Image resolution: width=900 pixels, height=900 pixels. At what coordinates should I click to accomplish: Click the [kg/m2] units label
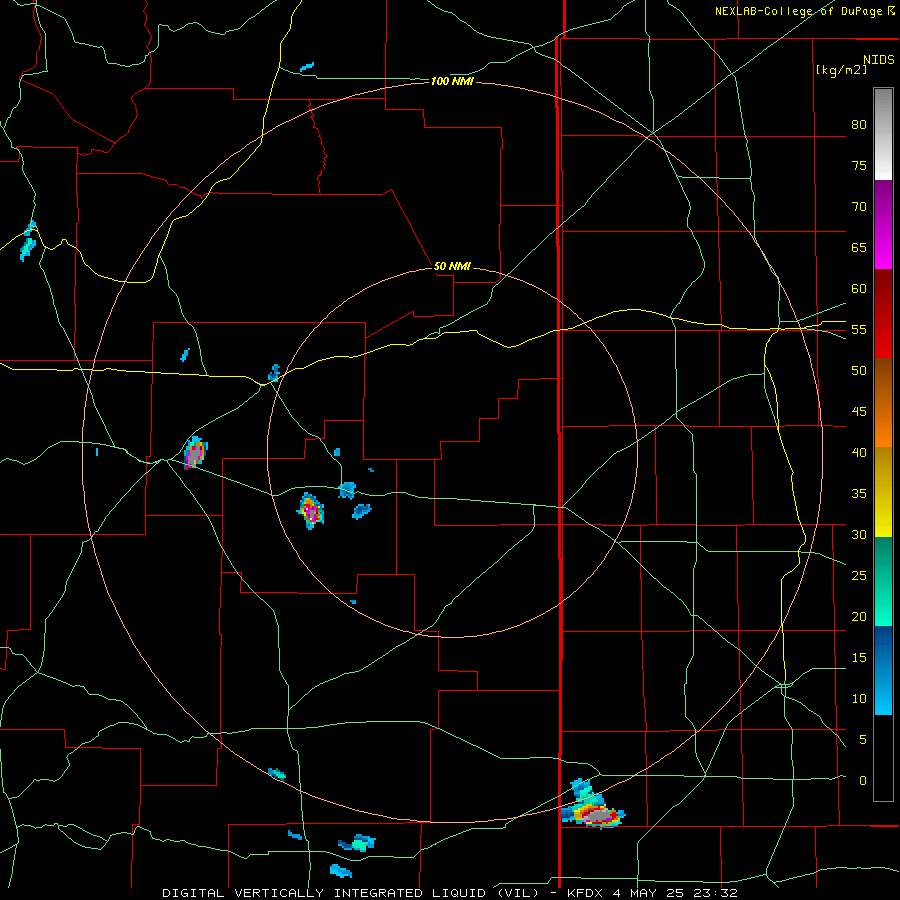[x=841, y=70]
